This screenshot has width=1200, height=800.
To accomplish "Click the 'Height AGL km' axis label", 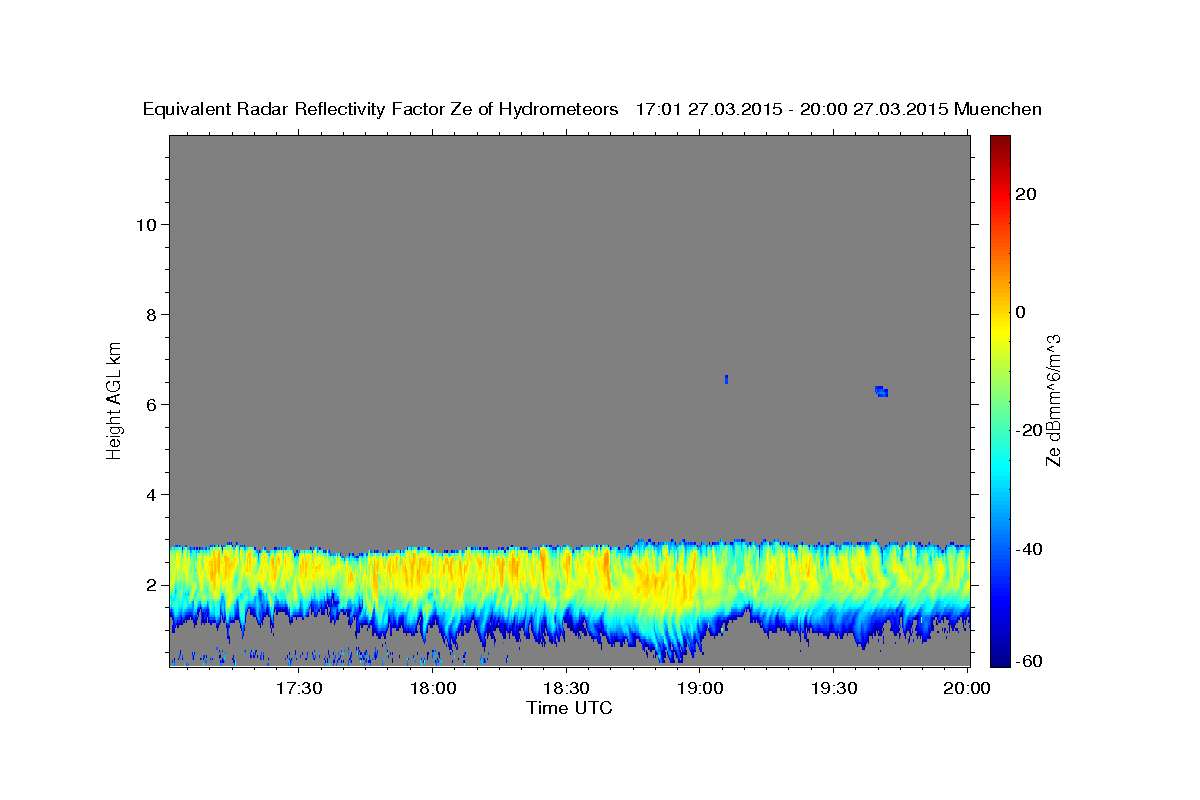I will click(x=115, y=399).
